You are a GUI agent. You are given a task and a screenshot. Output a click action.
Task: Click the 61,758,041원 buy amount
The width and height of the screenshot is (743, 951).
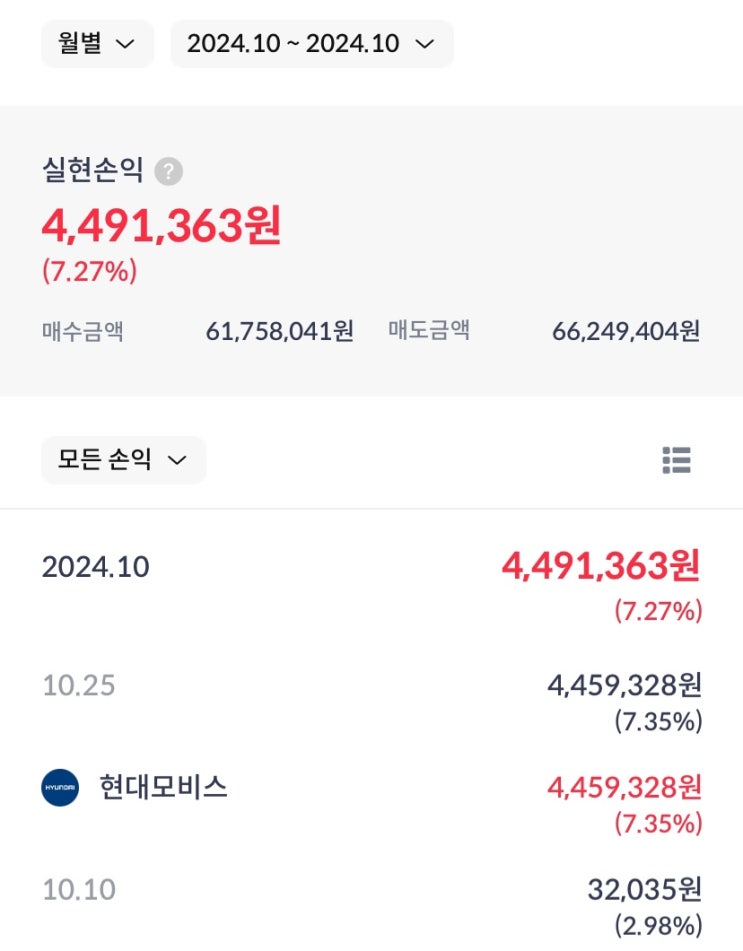[280, 331]
